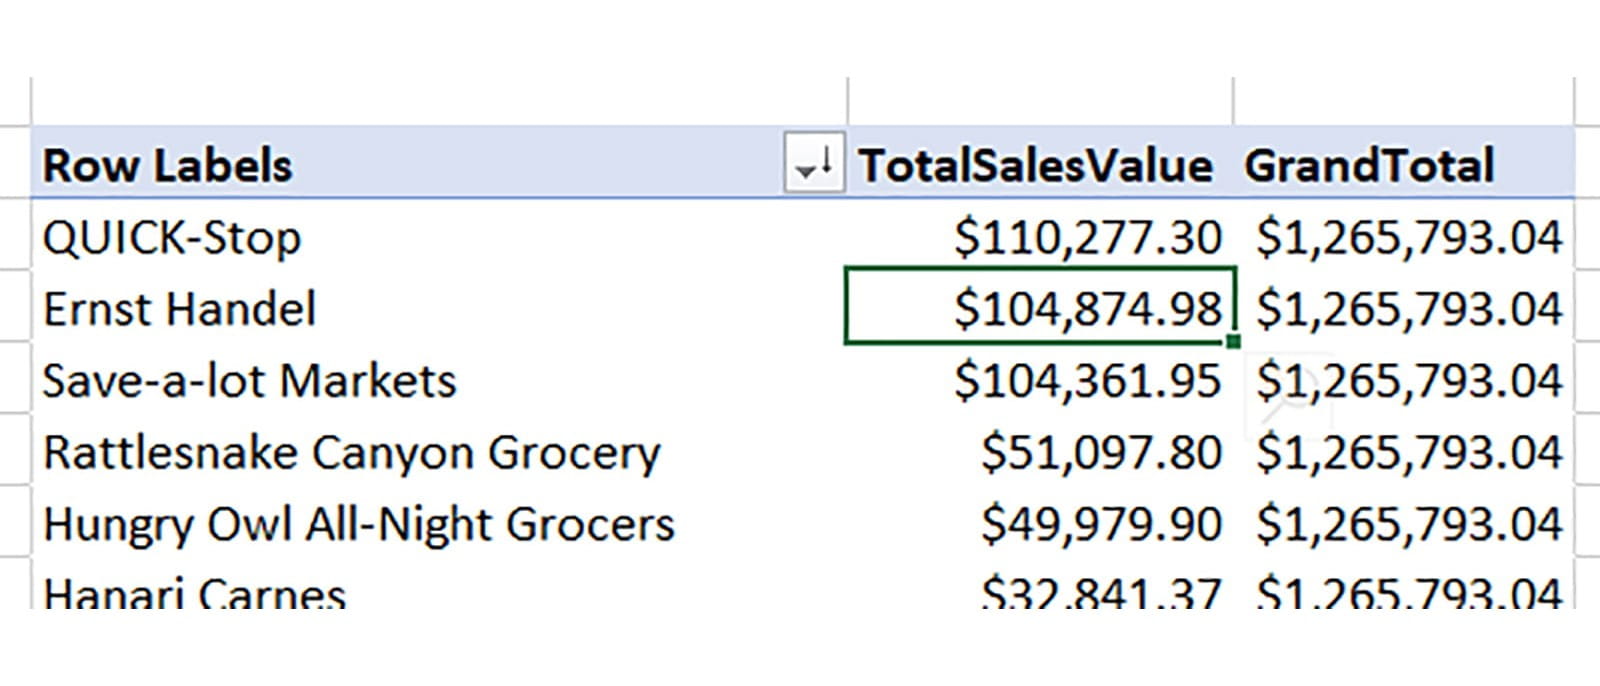Click the TotalSalesValue column header
The image size is (1600, 686).
click(x=1035, y=166)
